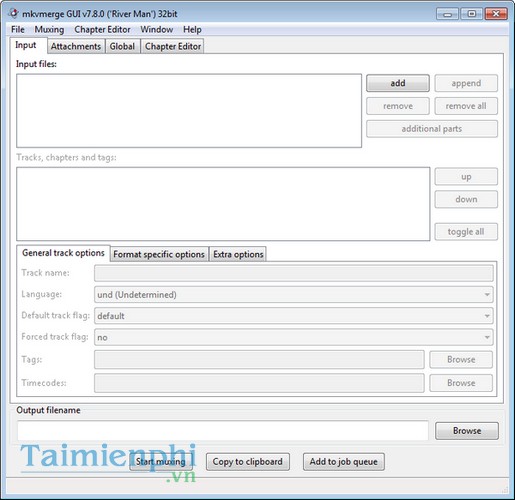Image resolution: width=515 pixels, height=500 pixels.
Task: Close the mkvmerge GUI window
Action: click(x=496, y=14)
